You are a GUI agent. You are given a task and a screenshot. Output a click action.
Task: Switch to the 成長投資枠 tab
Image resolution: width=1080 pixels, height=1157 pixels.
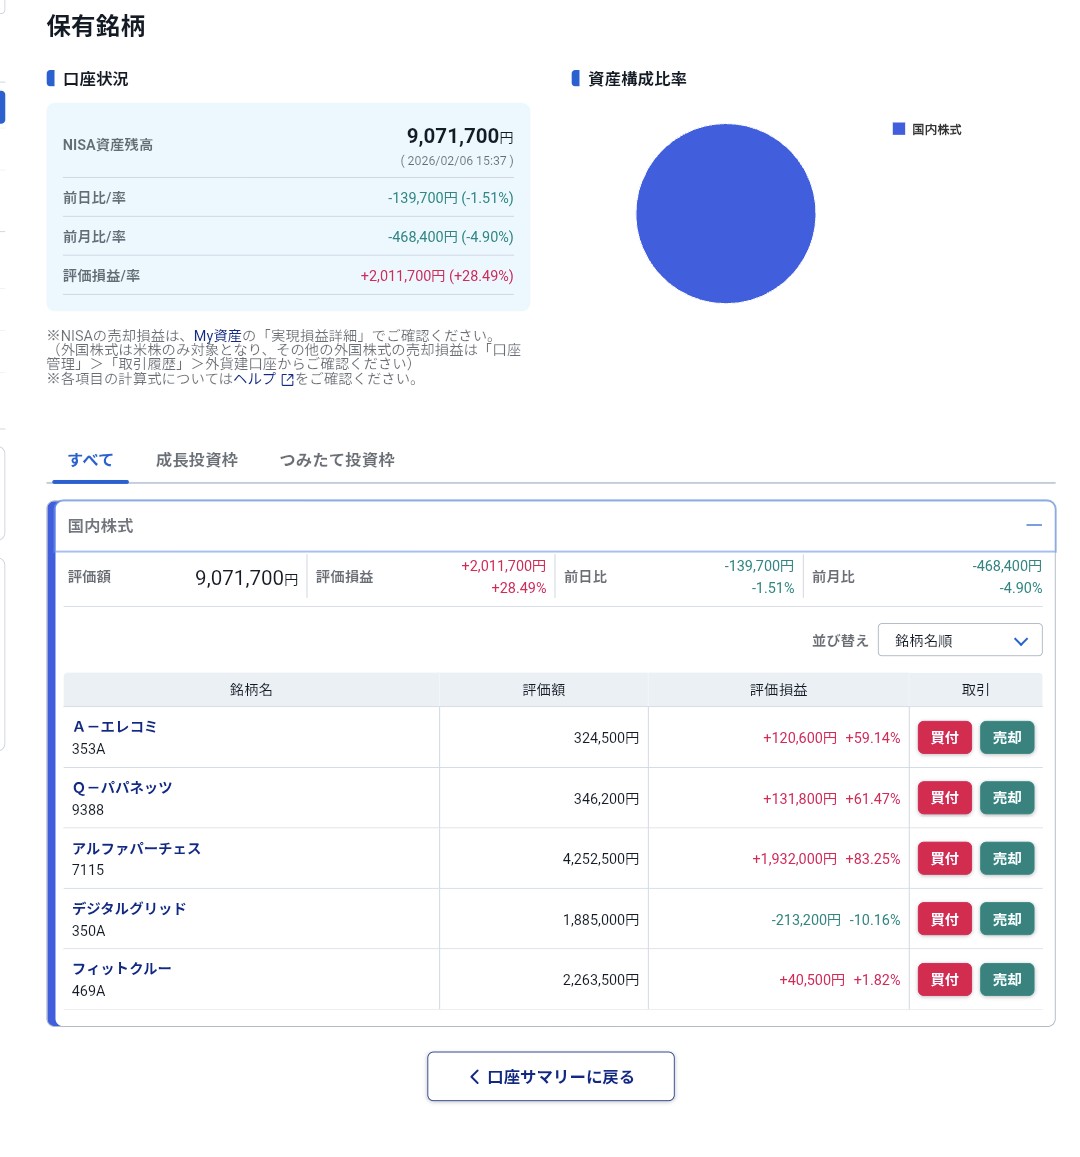197,460
